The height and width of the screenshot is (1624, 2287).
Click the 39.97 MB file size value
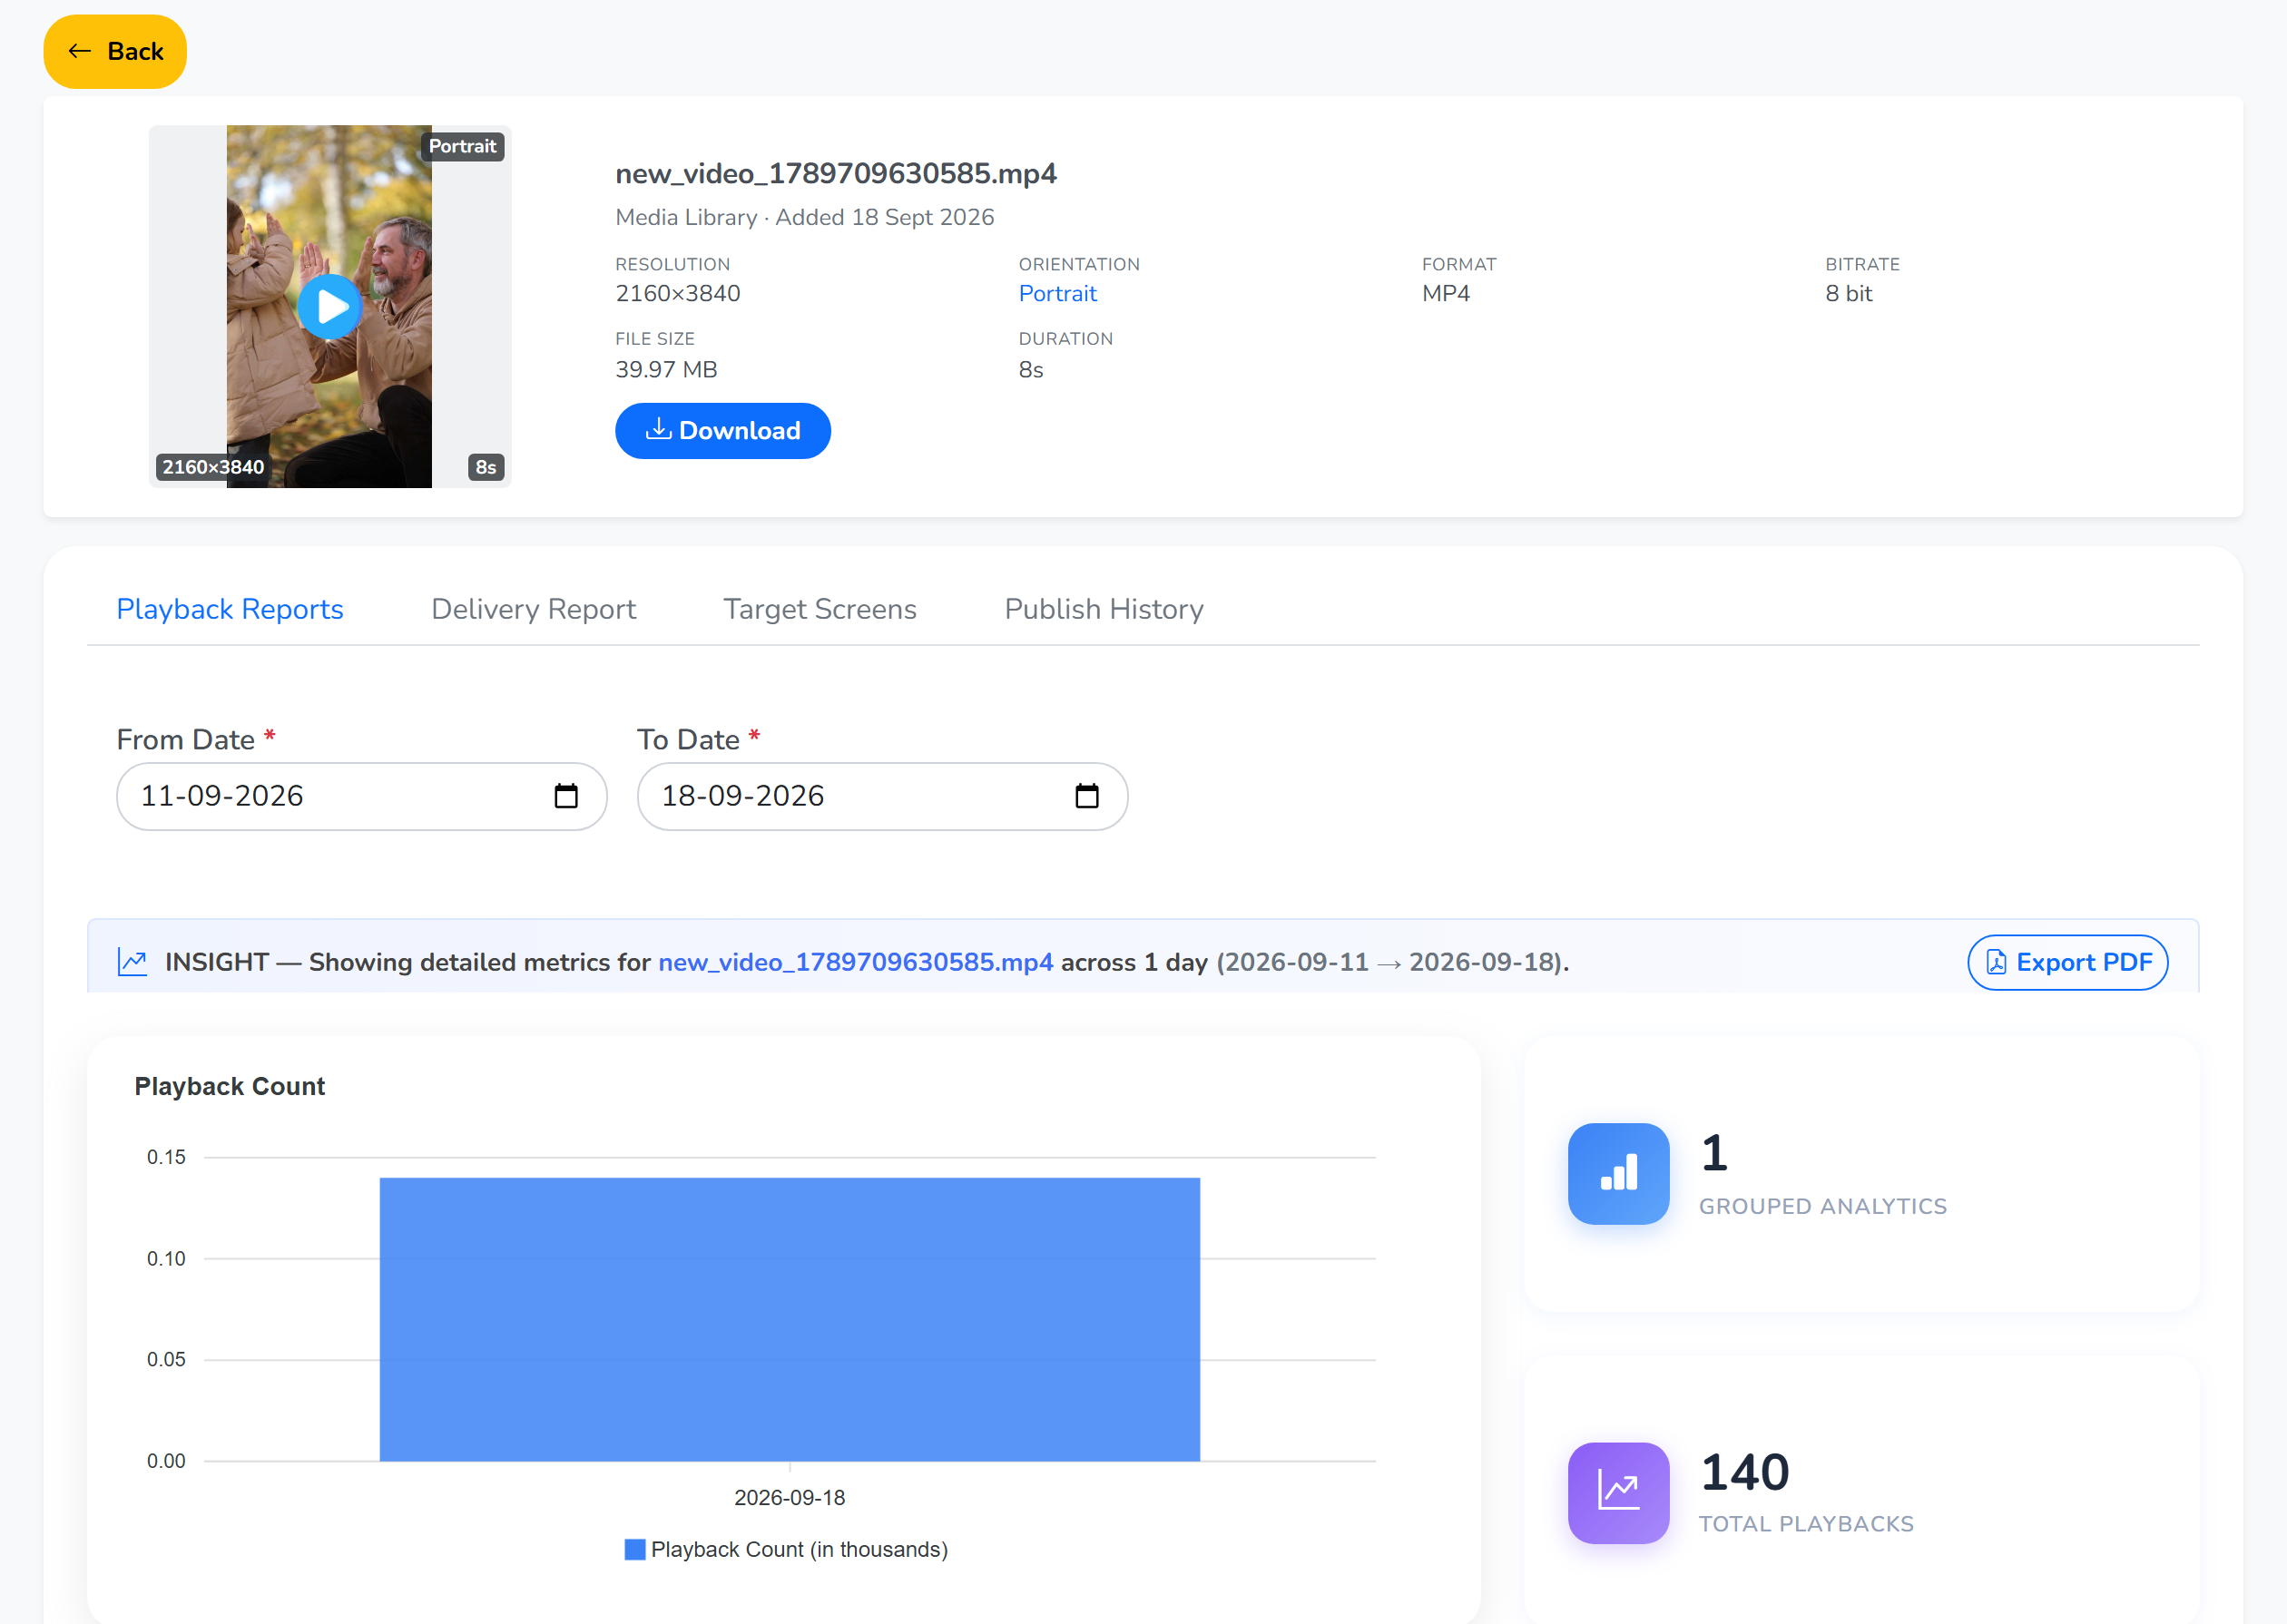(x=666, y=369)
